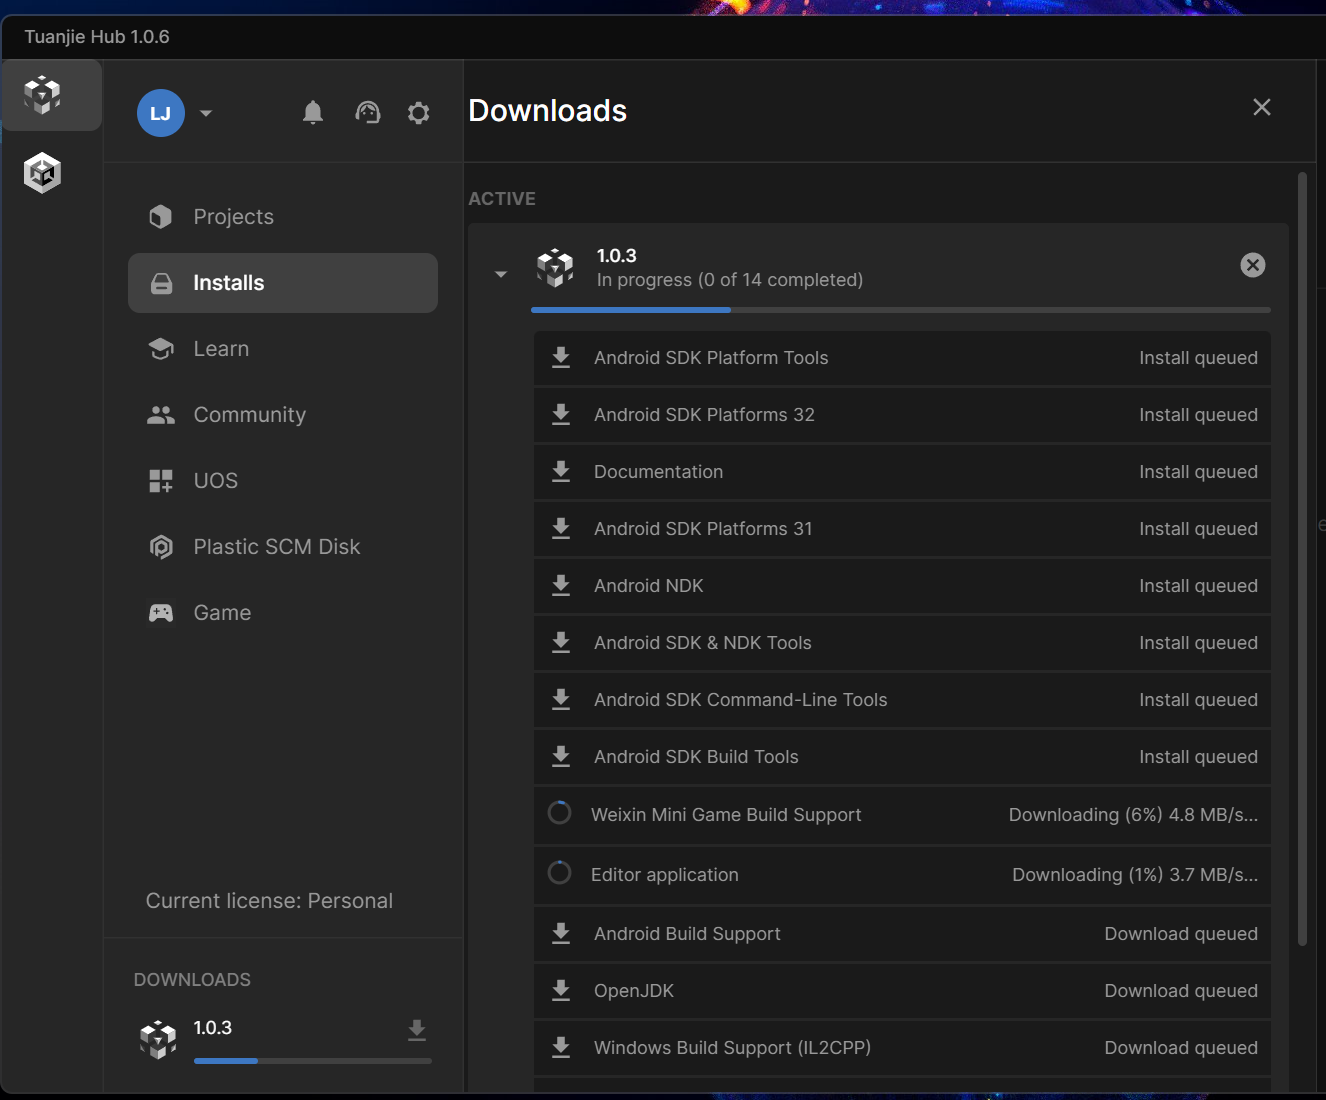This screenshot has width=1326, height=1100.
Task: Open preferences gear icon
Action: coord(419,113)
